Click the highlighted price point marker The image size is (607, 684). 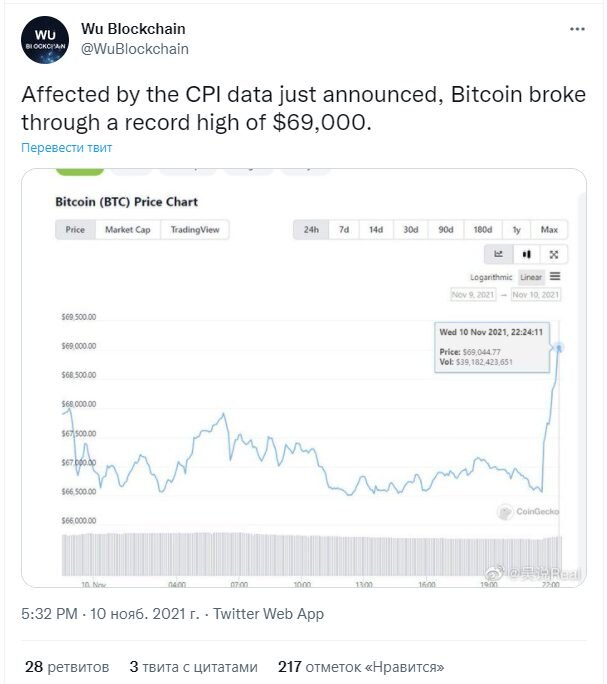tap(559, 348)
